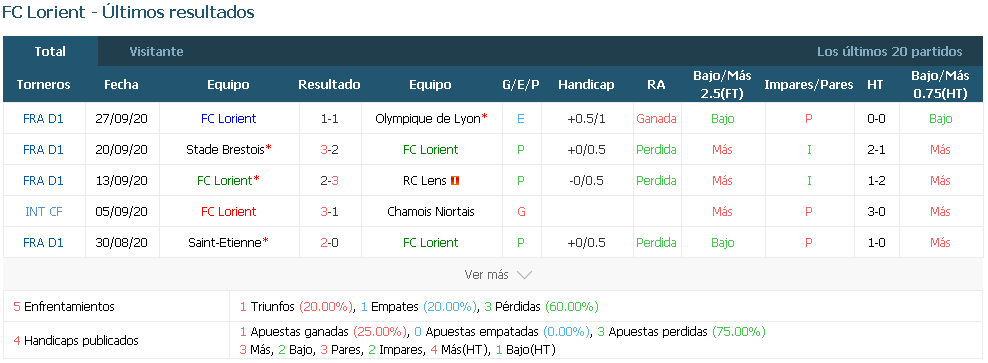
Task: Click the Saint-Etienne team name
Action: pos(225,243)
